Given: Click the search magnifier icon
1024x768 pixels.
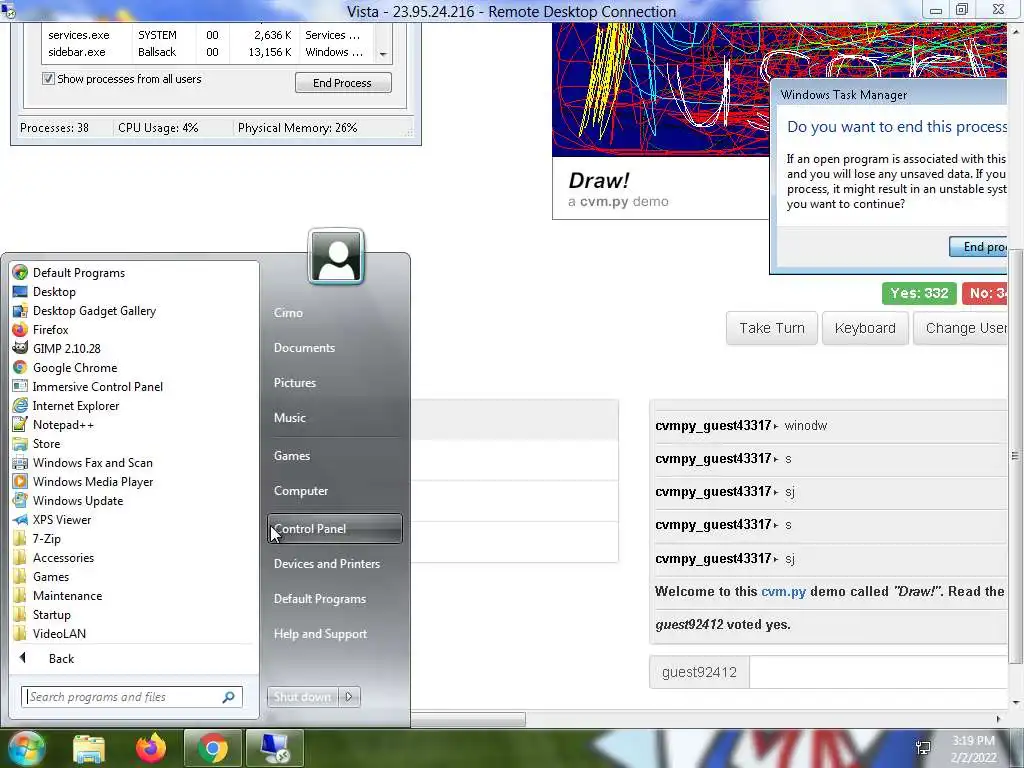Looking at the screenshot, I should point(228,697).
